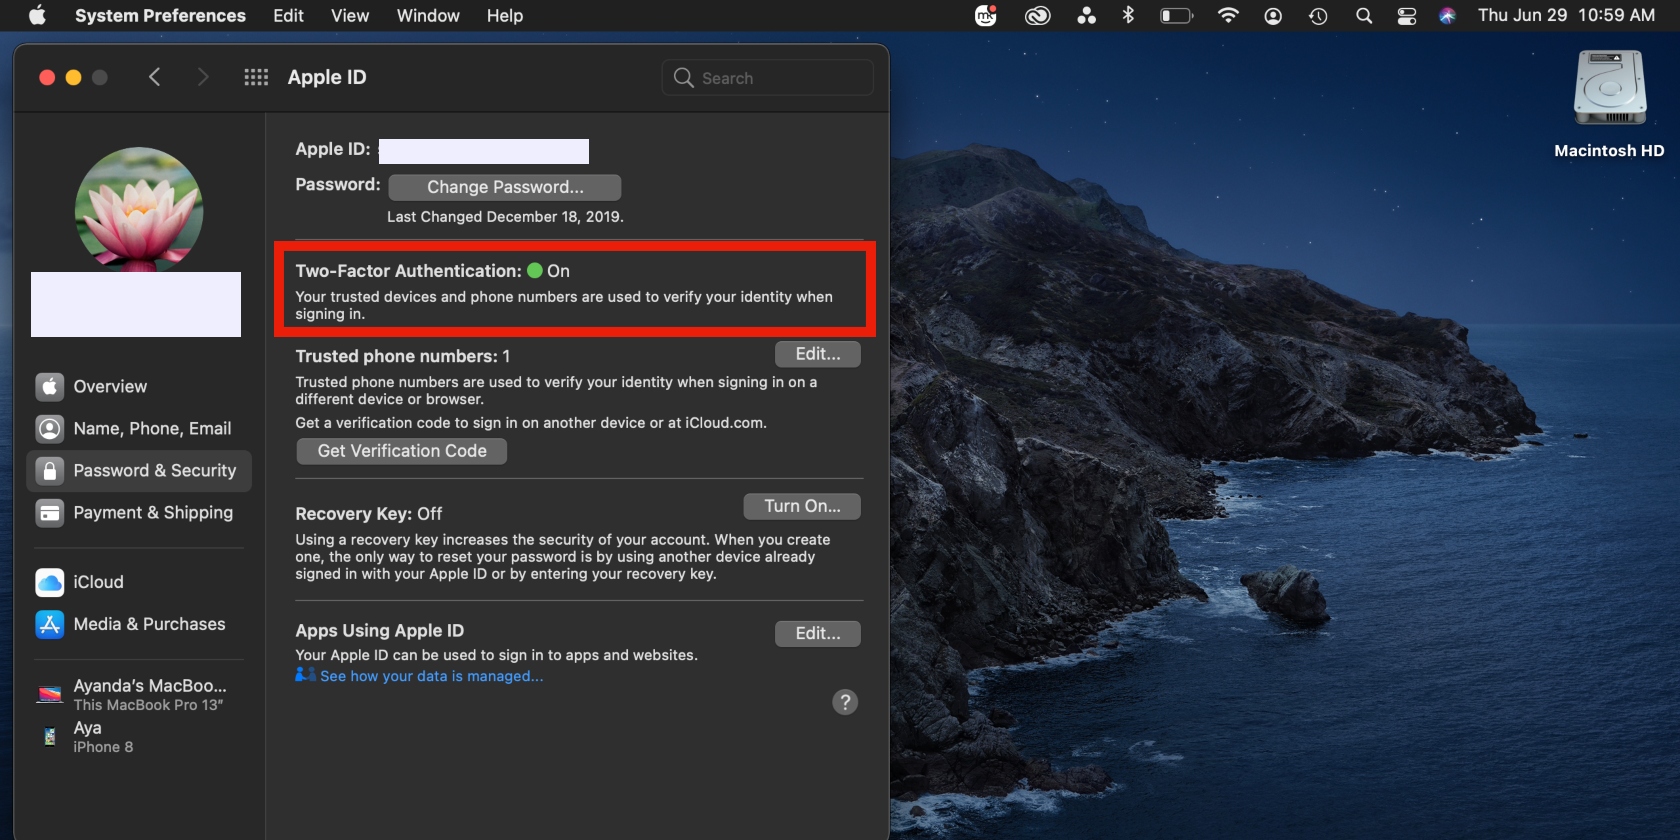Image resolution: width=1680 pixels, height=840 pixels.
Task: Launch Siri from the menu bar
Action: [1447, 16]
